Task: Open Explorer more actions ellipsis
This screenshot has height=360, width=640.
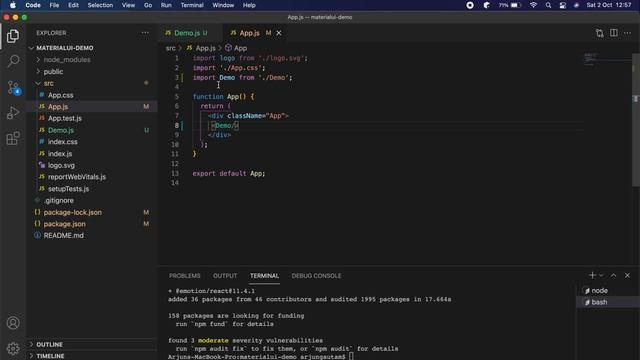Action: point(145,33)
